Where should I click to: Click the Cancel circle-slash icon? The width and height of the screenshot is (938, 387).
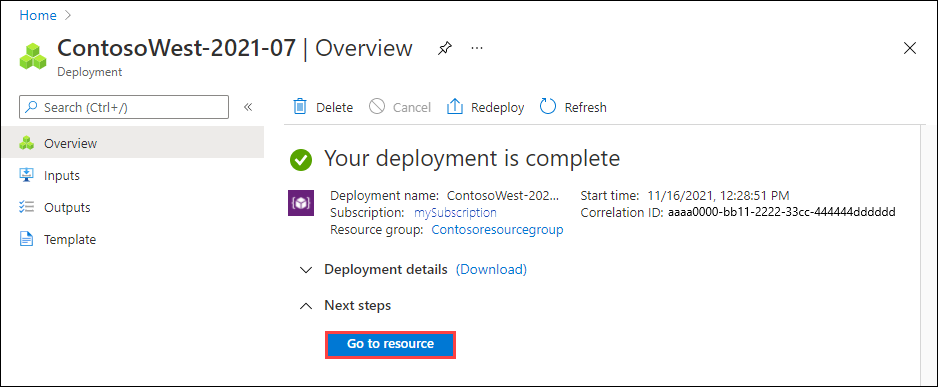377,107
